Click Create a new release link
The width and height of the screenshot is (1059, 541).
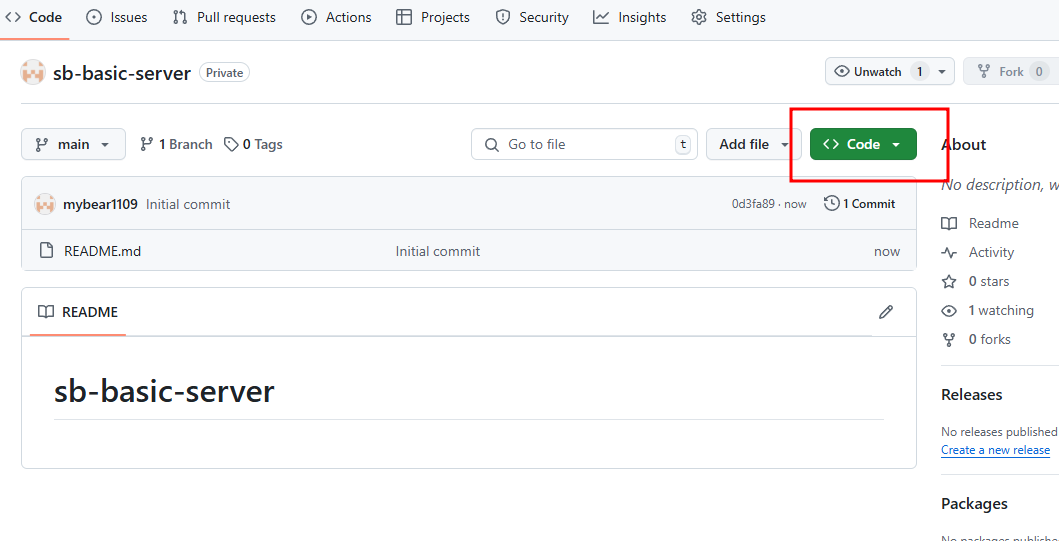[996, 450]
